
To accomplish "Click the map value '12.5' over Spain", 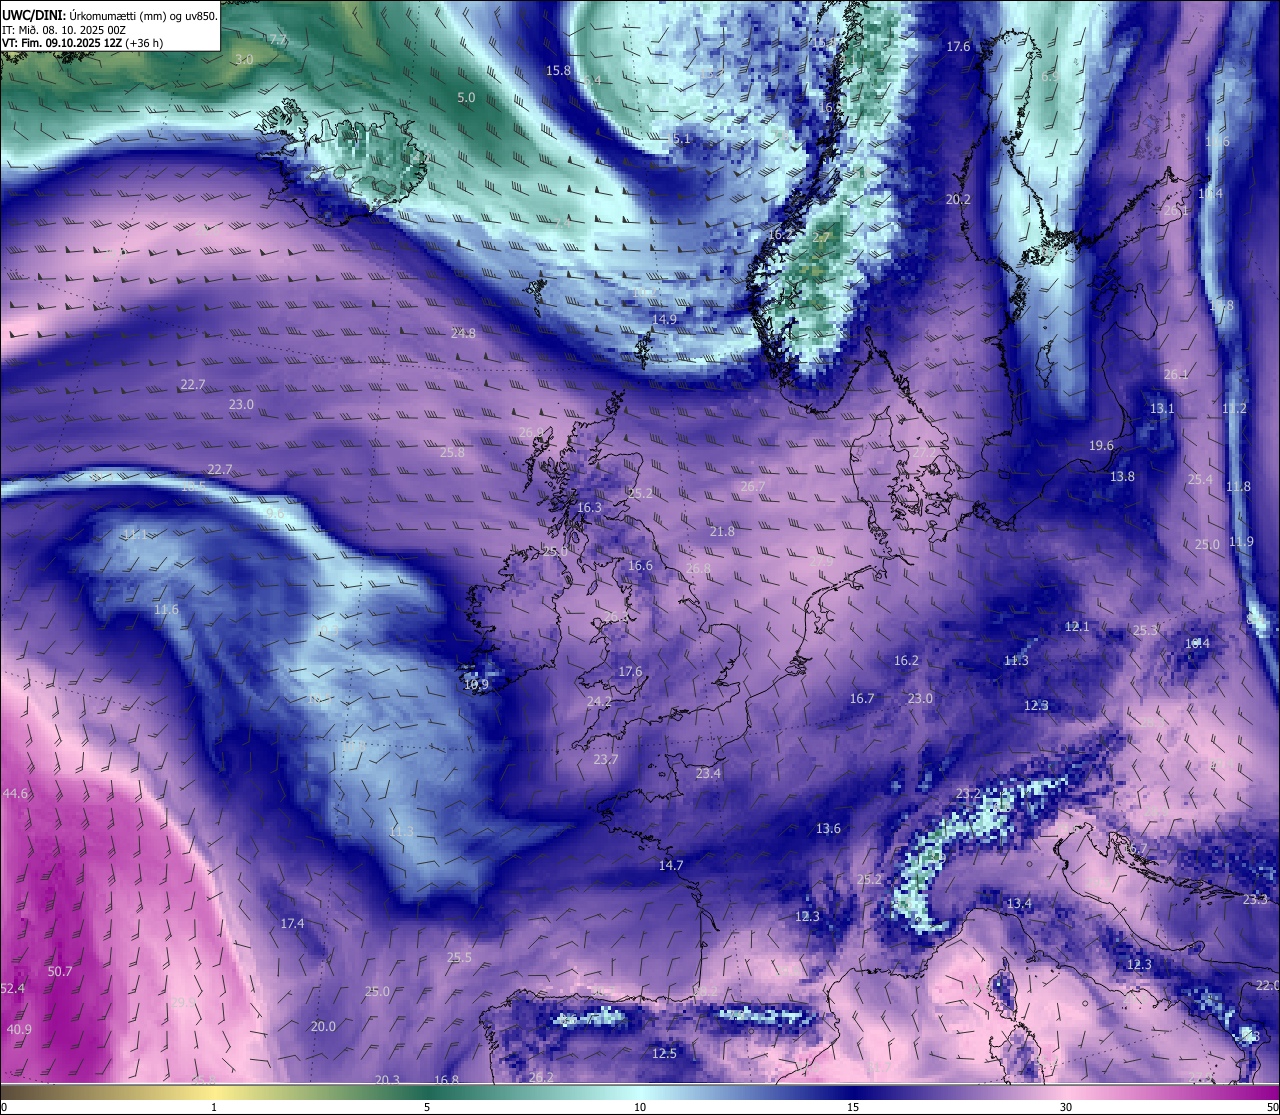I will coord(664,1053).
